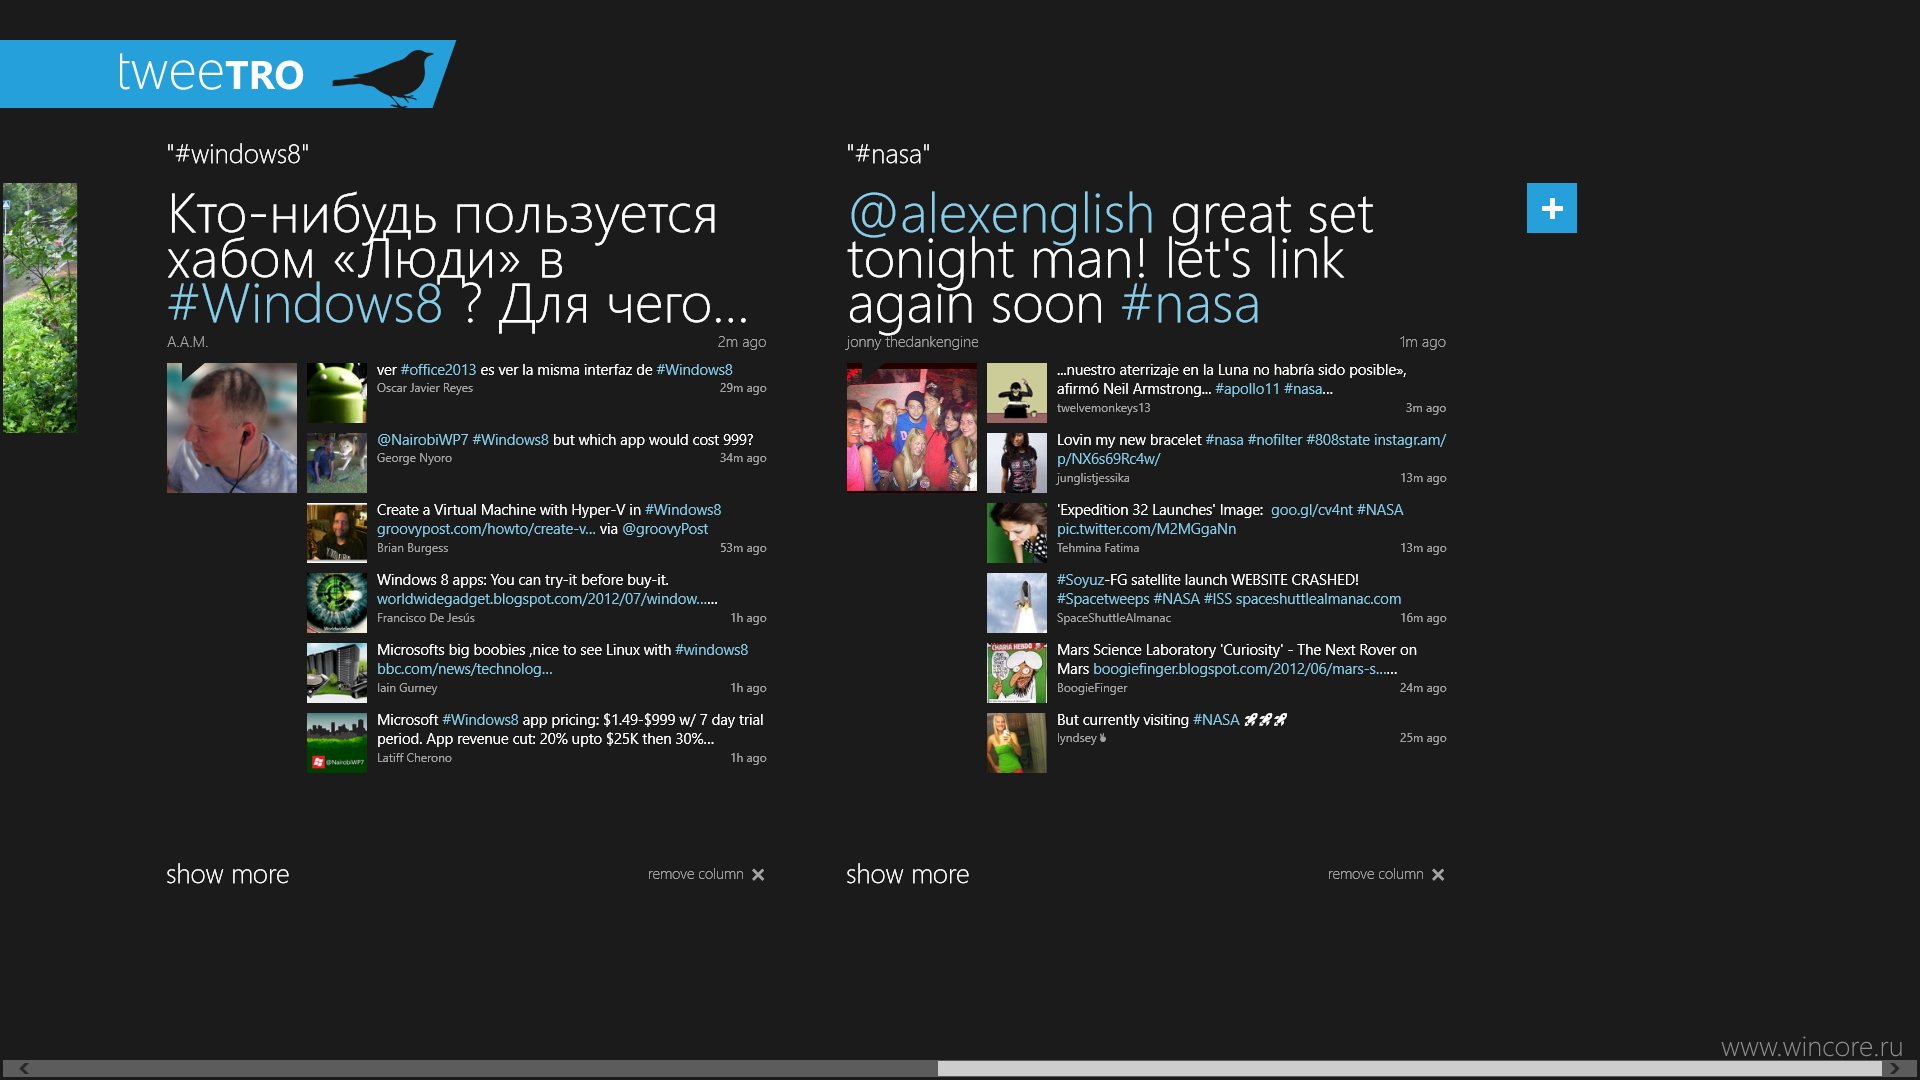
Task: Click the A.A.M. author name
Action: tap(187, 342)
